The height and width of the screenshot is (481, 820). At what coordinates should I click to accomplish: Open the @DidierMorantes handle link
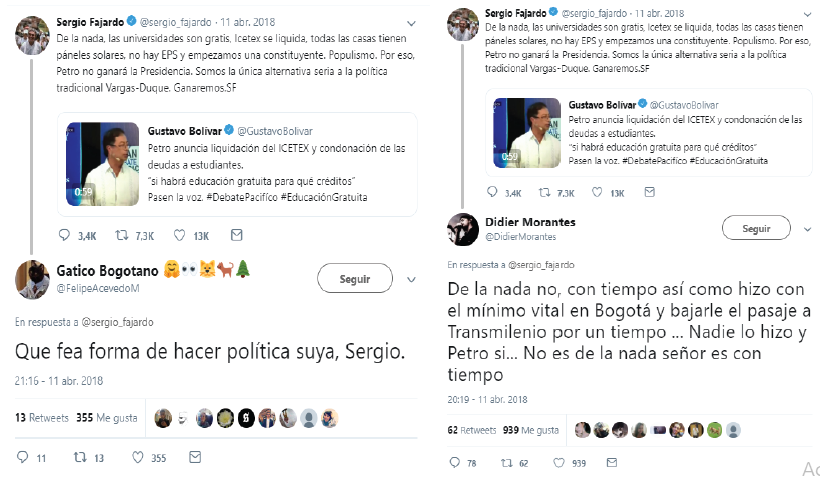[x=518, y=236]
